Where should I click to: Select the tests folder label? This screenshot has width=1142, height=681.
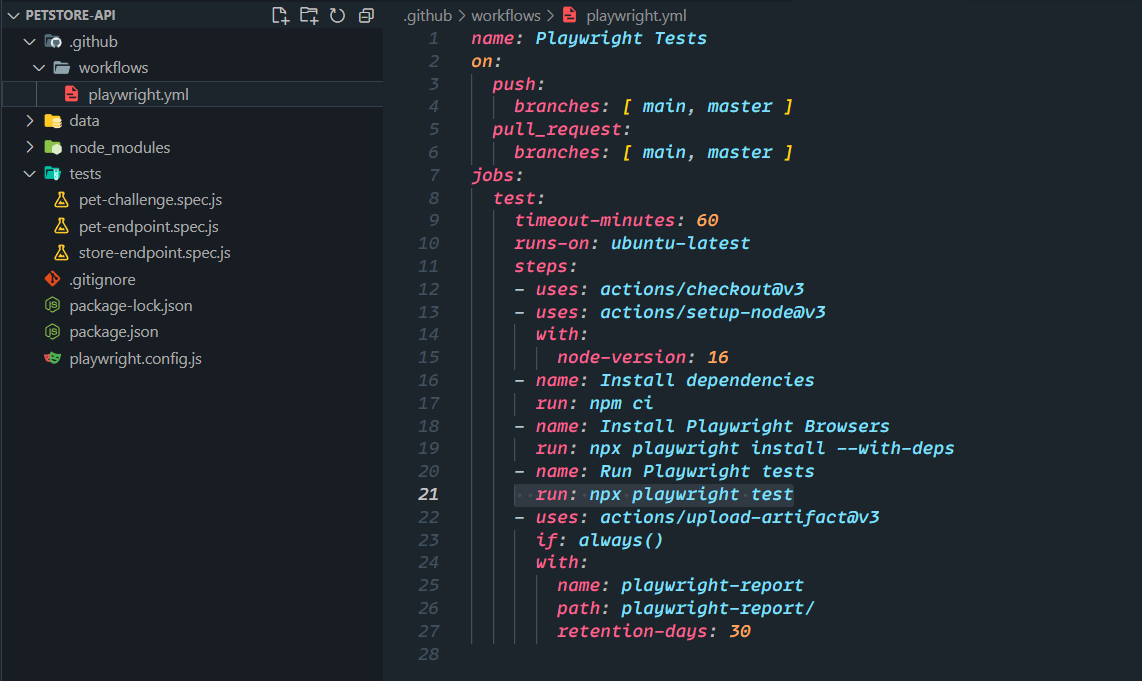84,174
